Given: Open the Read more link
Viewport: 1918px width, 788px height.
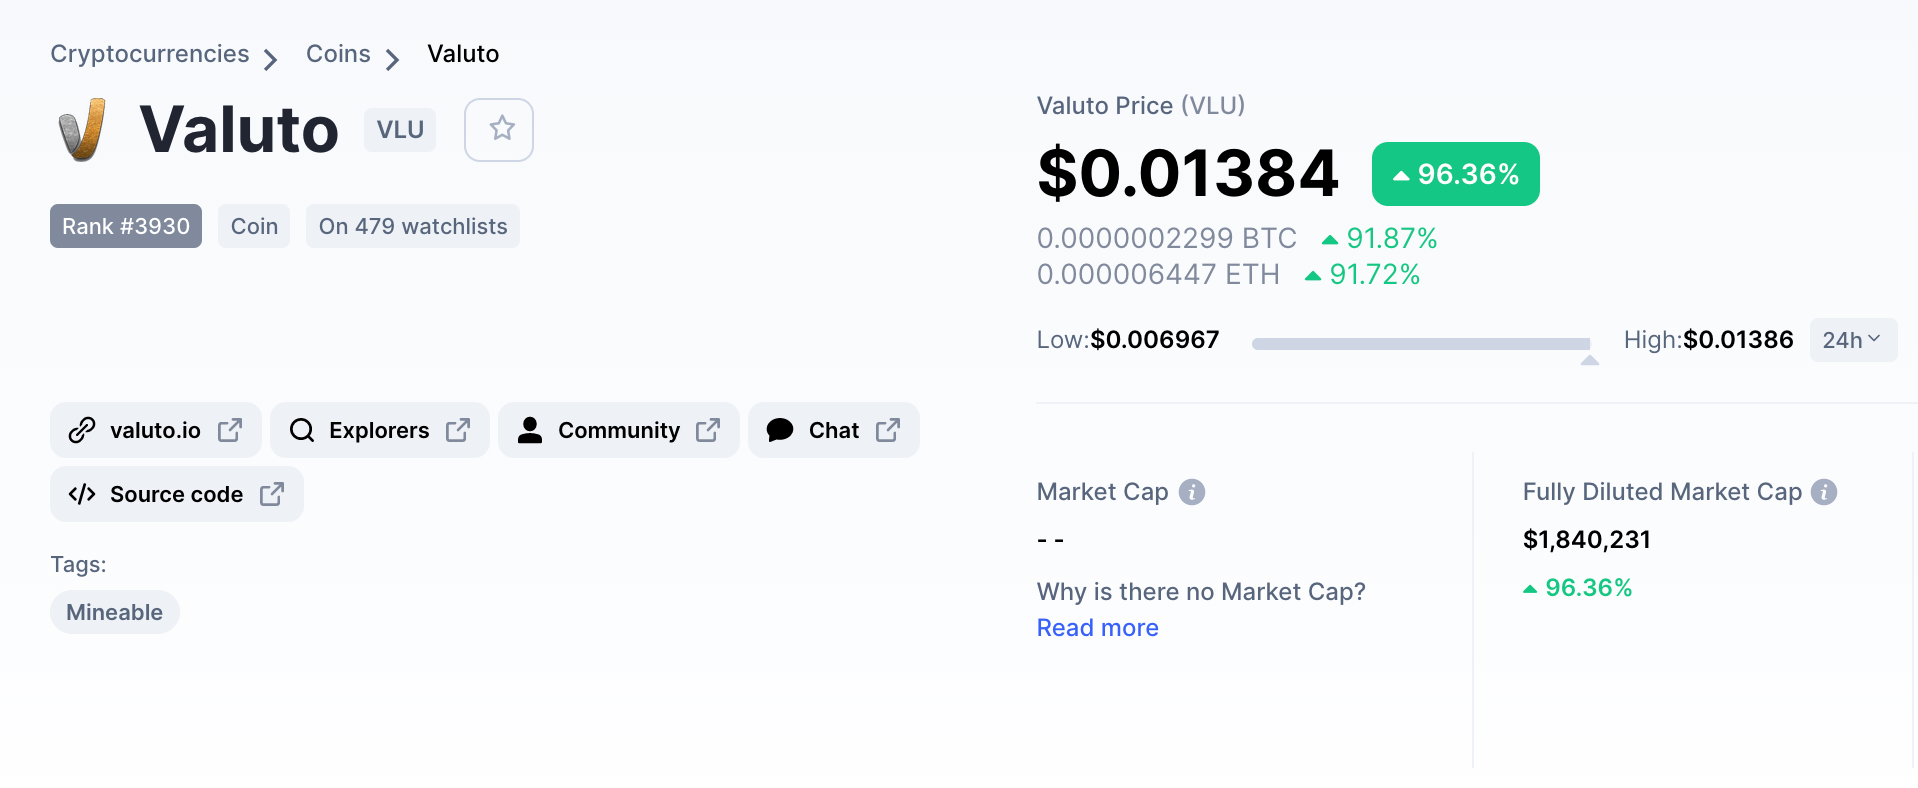Looking at the screenshot, I should pos(1097,628).
